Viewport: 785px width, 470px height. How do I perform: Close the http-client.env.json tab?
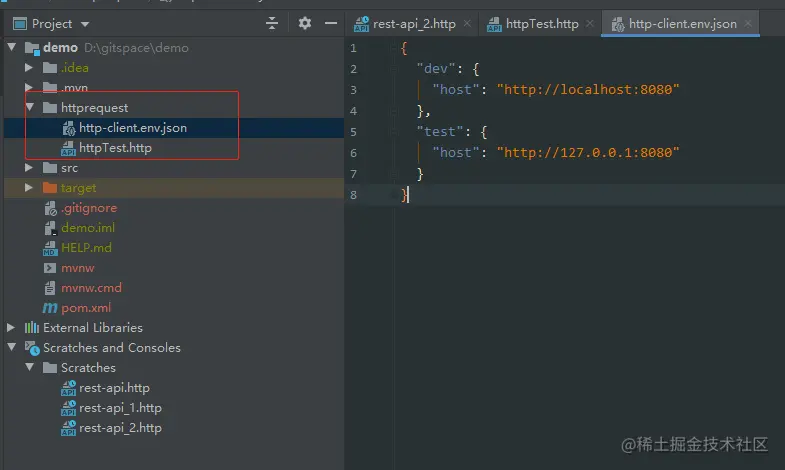747,24
